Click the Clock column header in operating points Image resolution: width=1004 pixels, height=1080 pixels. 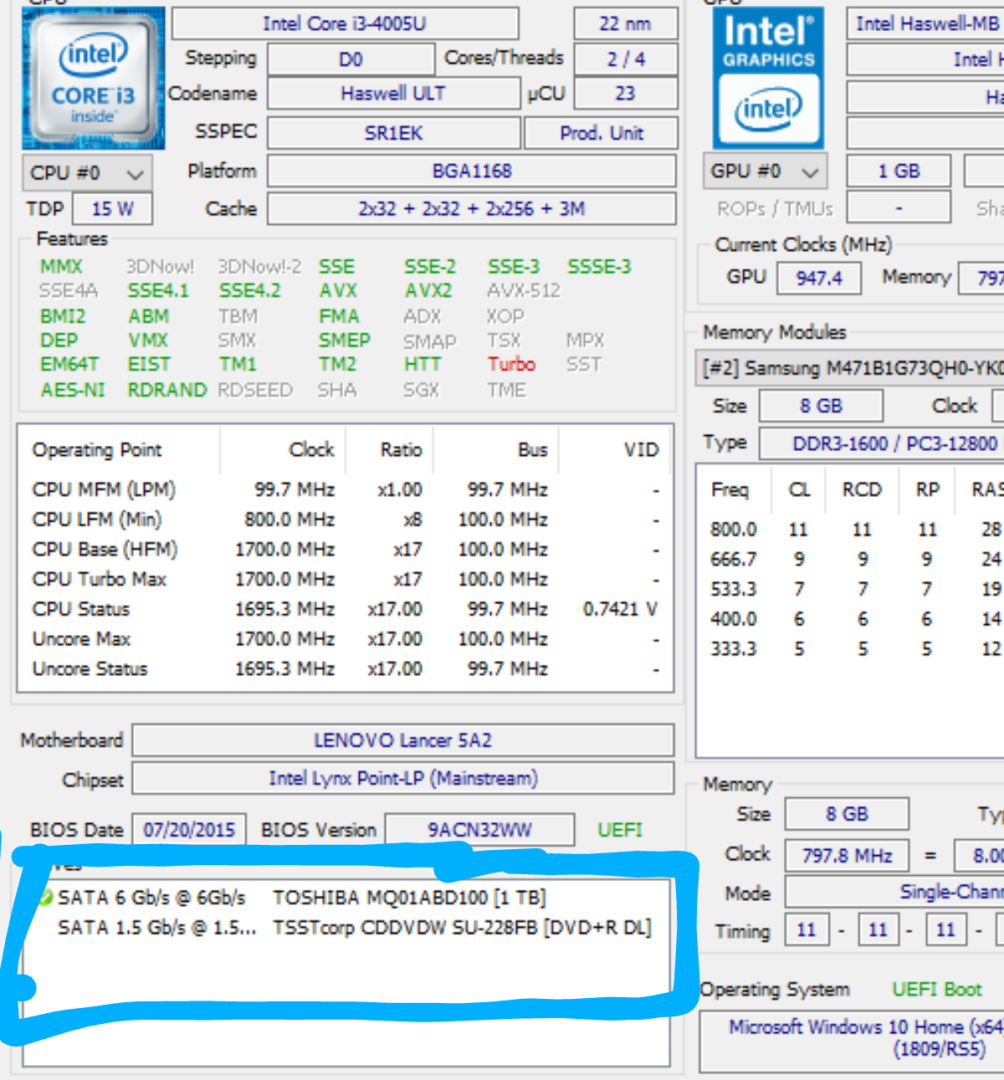(x=311, y=450)
